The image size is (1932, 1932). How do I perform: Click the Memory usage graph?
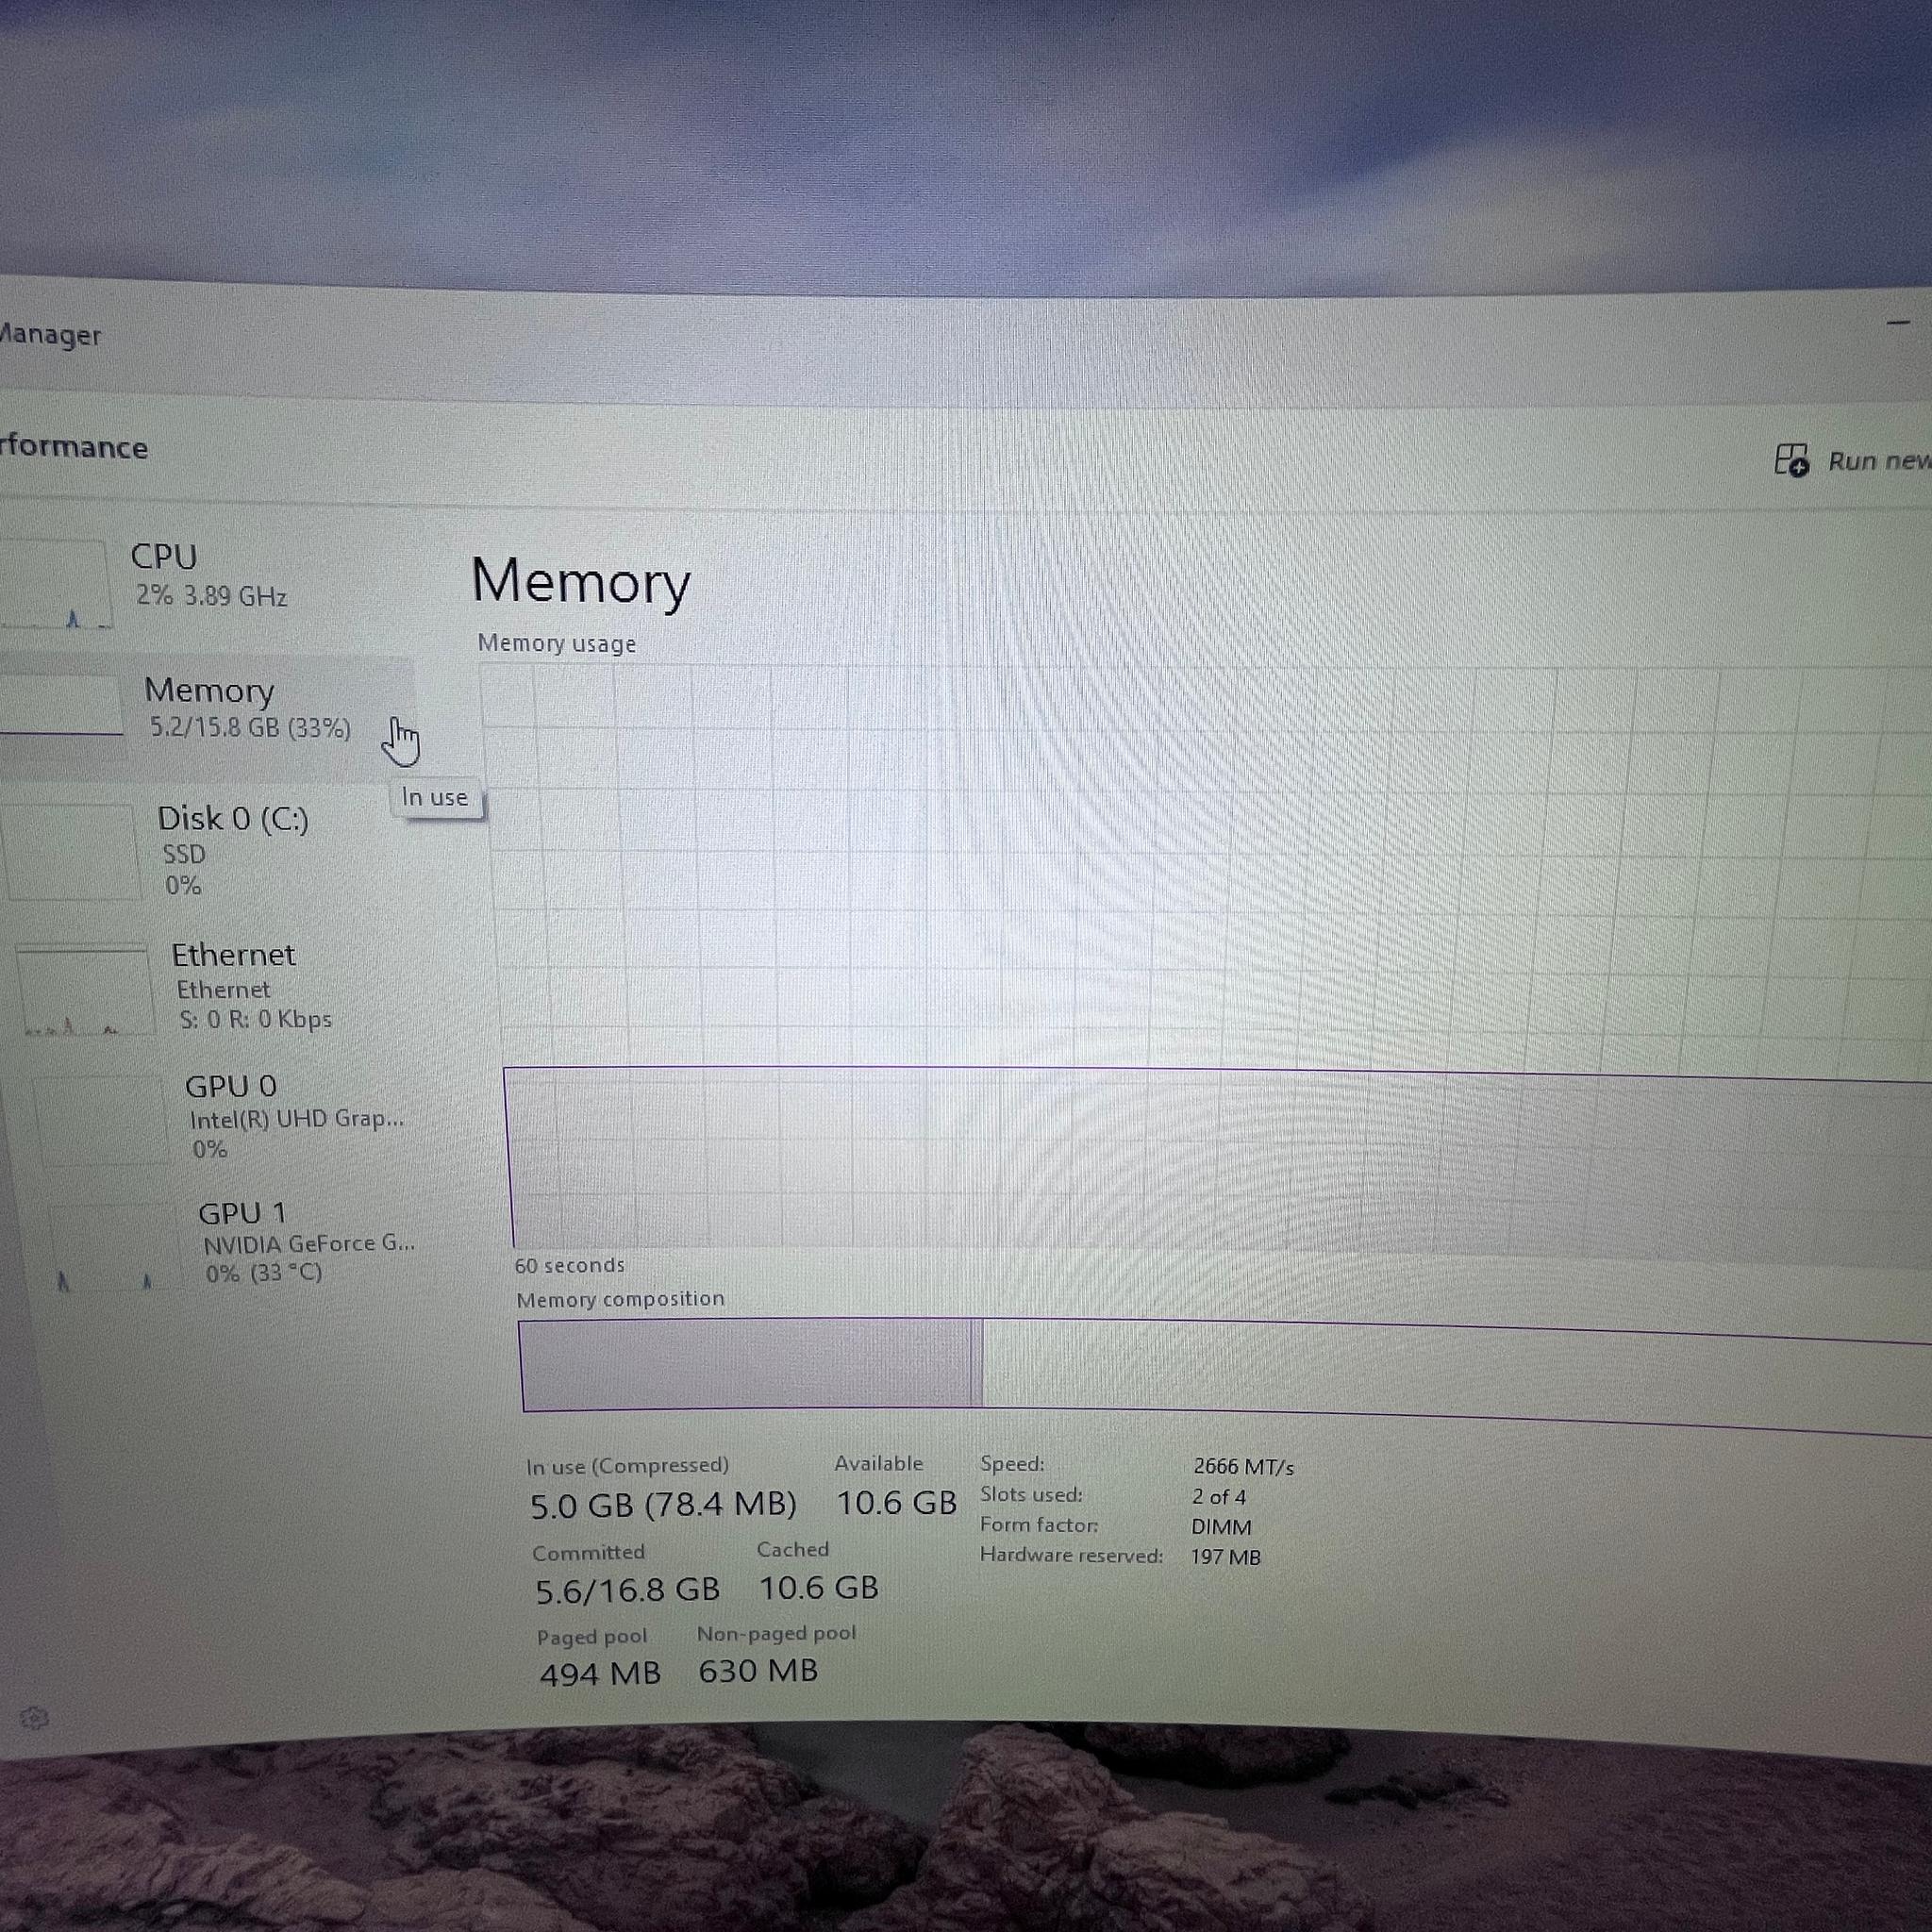tap(1205, 965)
